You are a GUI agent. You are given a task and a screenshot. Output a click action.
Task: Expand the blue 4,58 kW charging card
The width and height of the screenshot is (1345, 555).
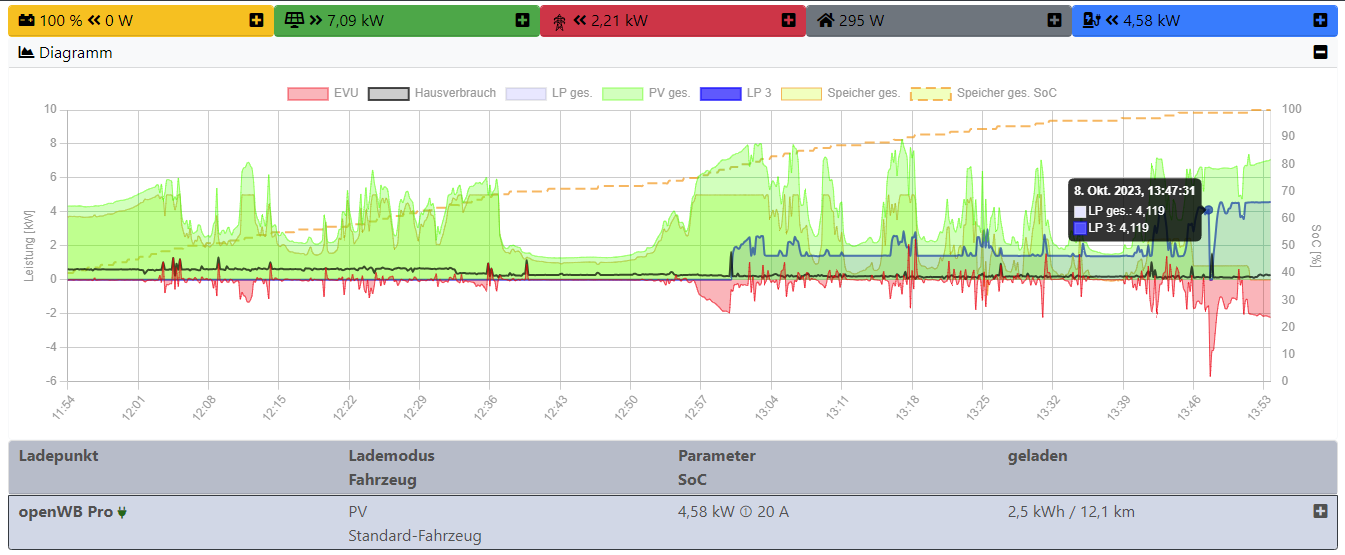click(1320, 20)
